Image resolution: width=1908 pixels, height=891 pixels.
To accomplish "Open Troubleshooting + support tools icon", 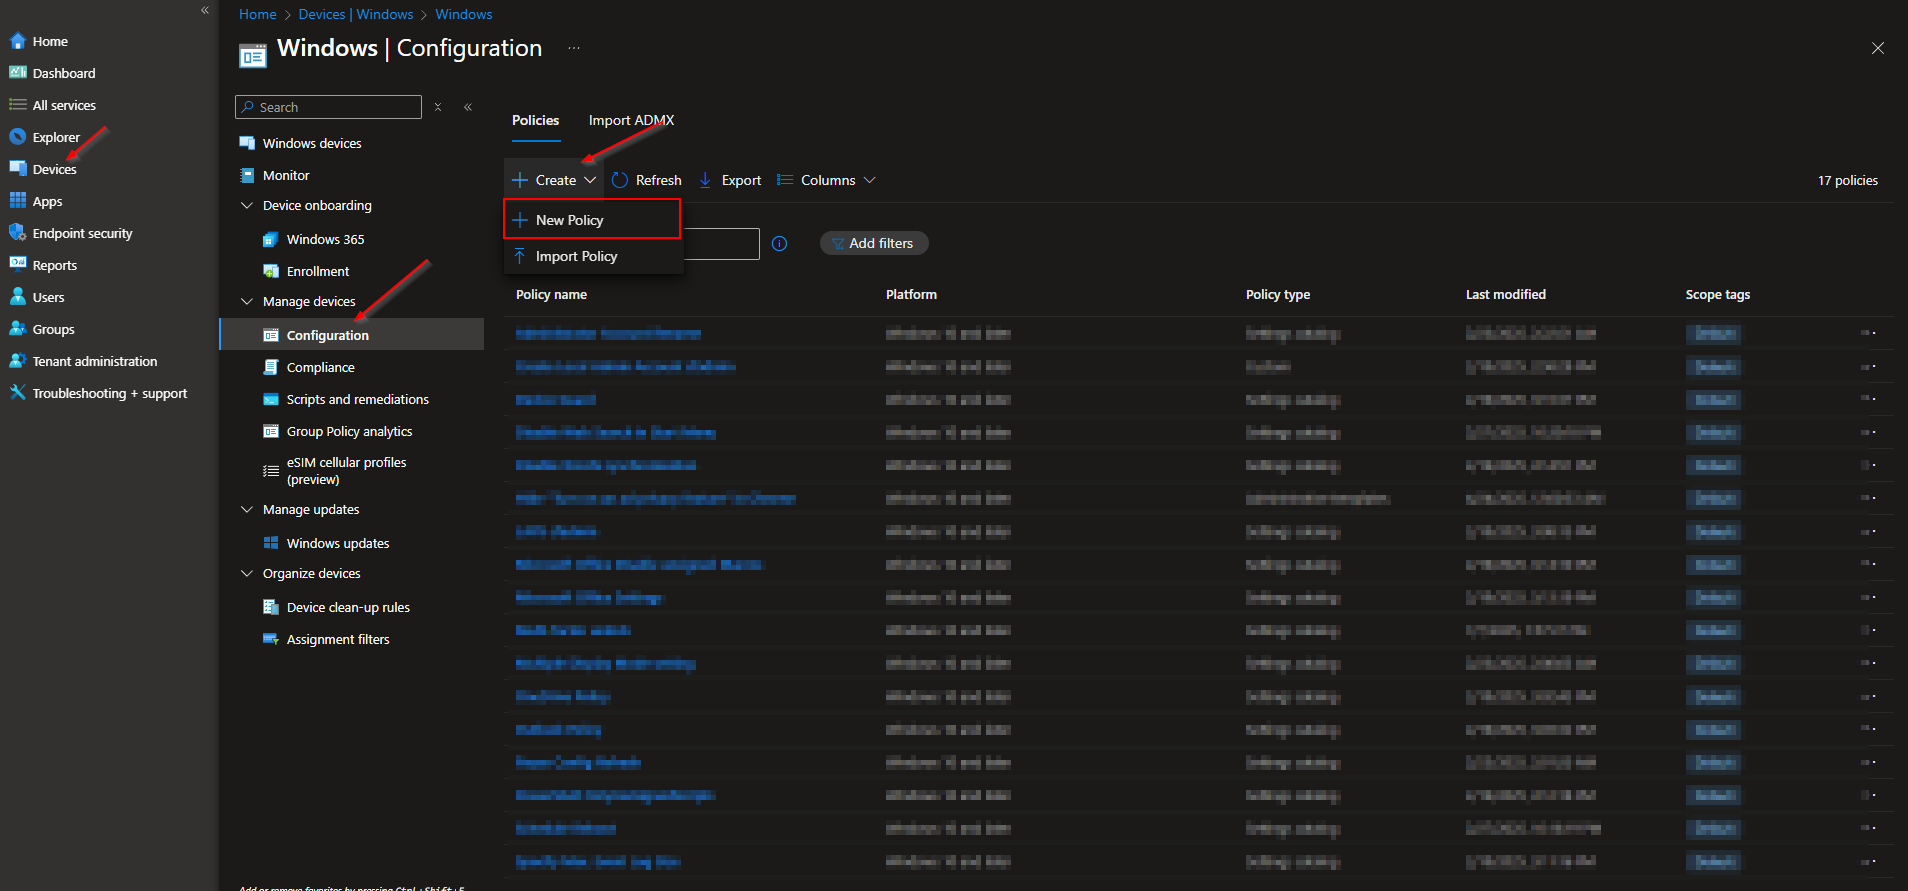I will [x=17, y=393].
